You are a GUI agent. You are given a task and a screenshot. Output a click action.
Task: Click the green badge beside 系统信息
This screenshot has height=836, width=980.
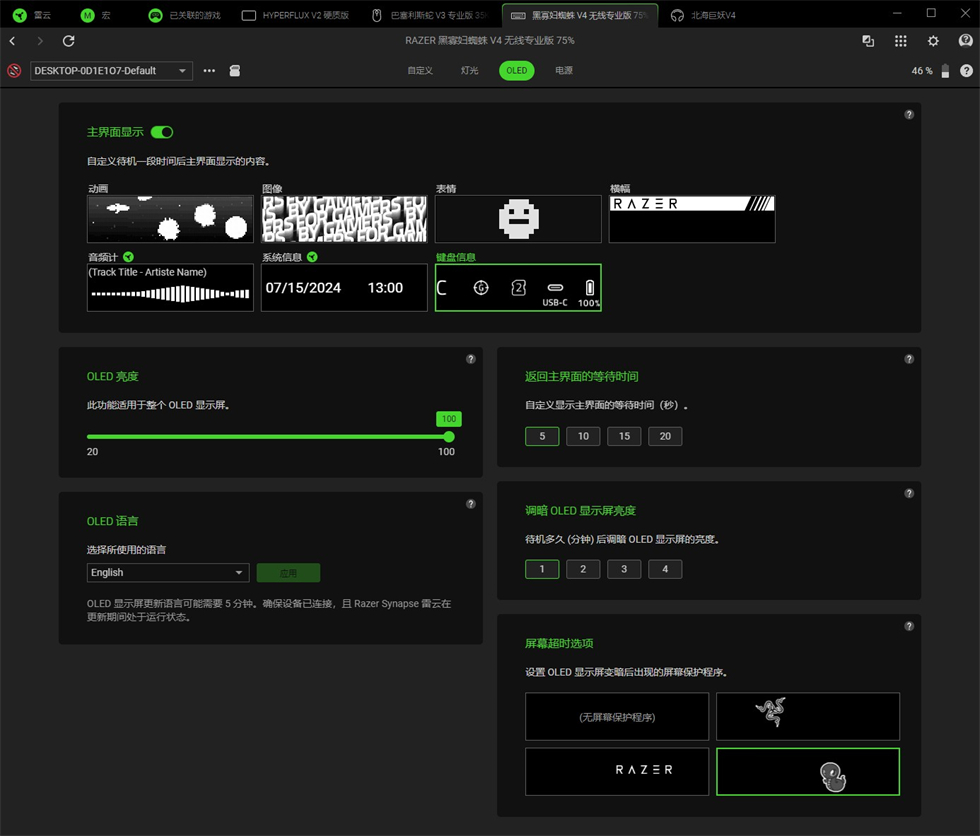(x=312, y=257)
